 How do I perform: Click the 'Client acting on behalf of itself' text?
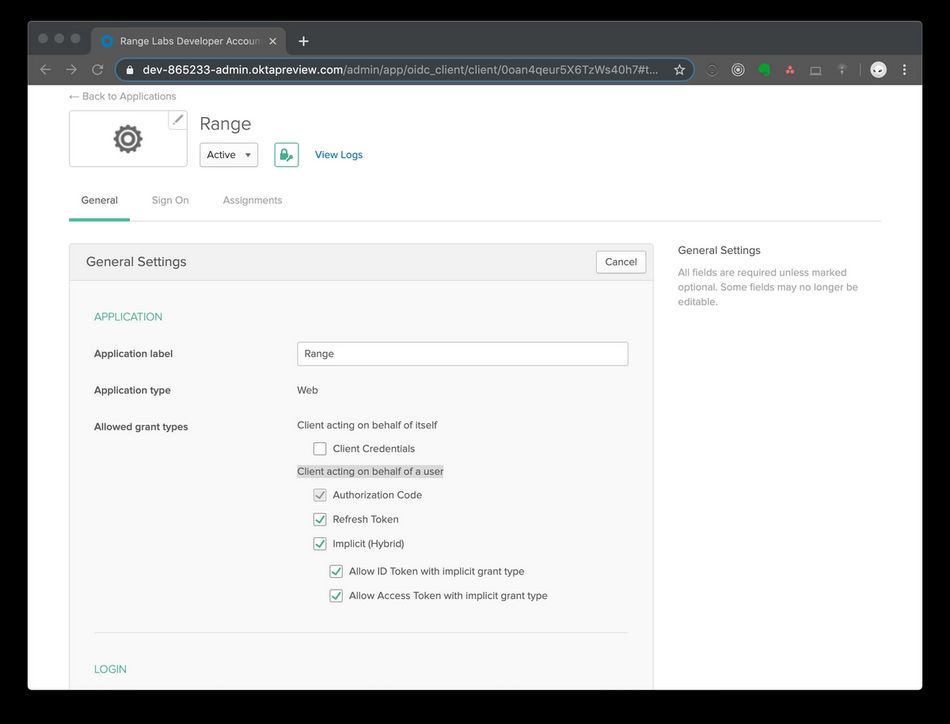click(x=367, y=425)
